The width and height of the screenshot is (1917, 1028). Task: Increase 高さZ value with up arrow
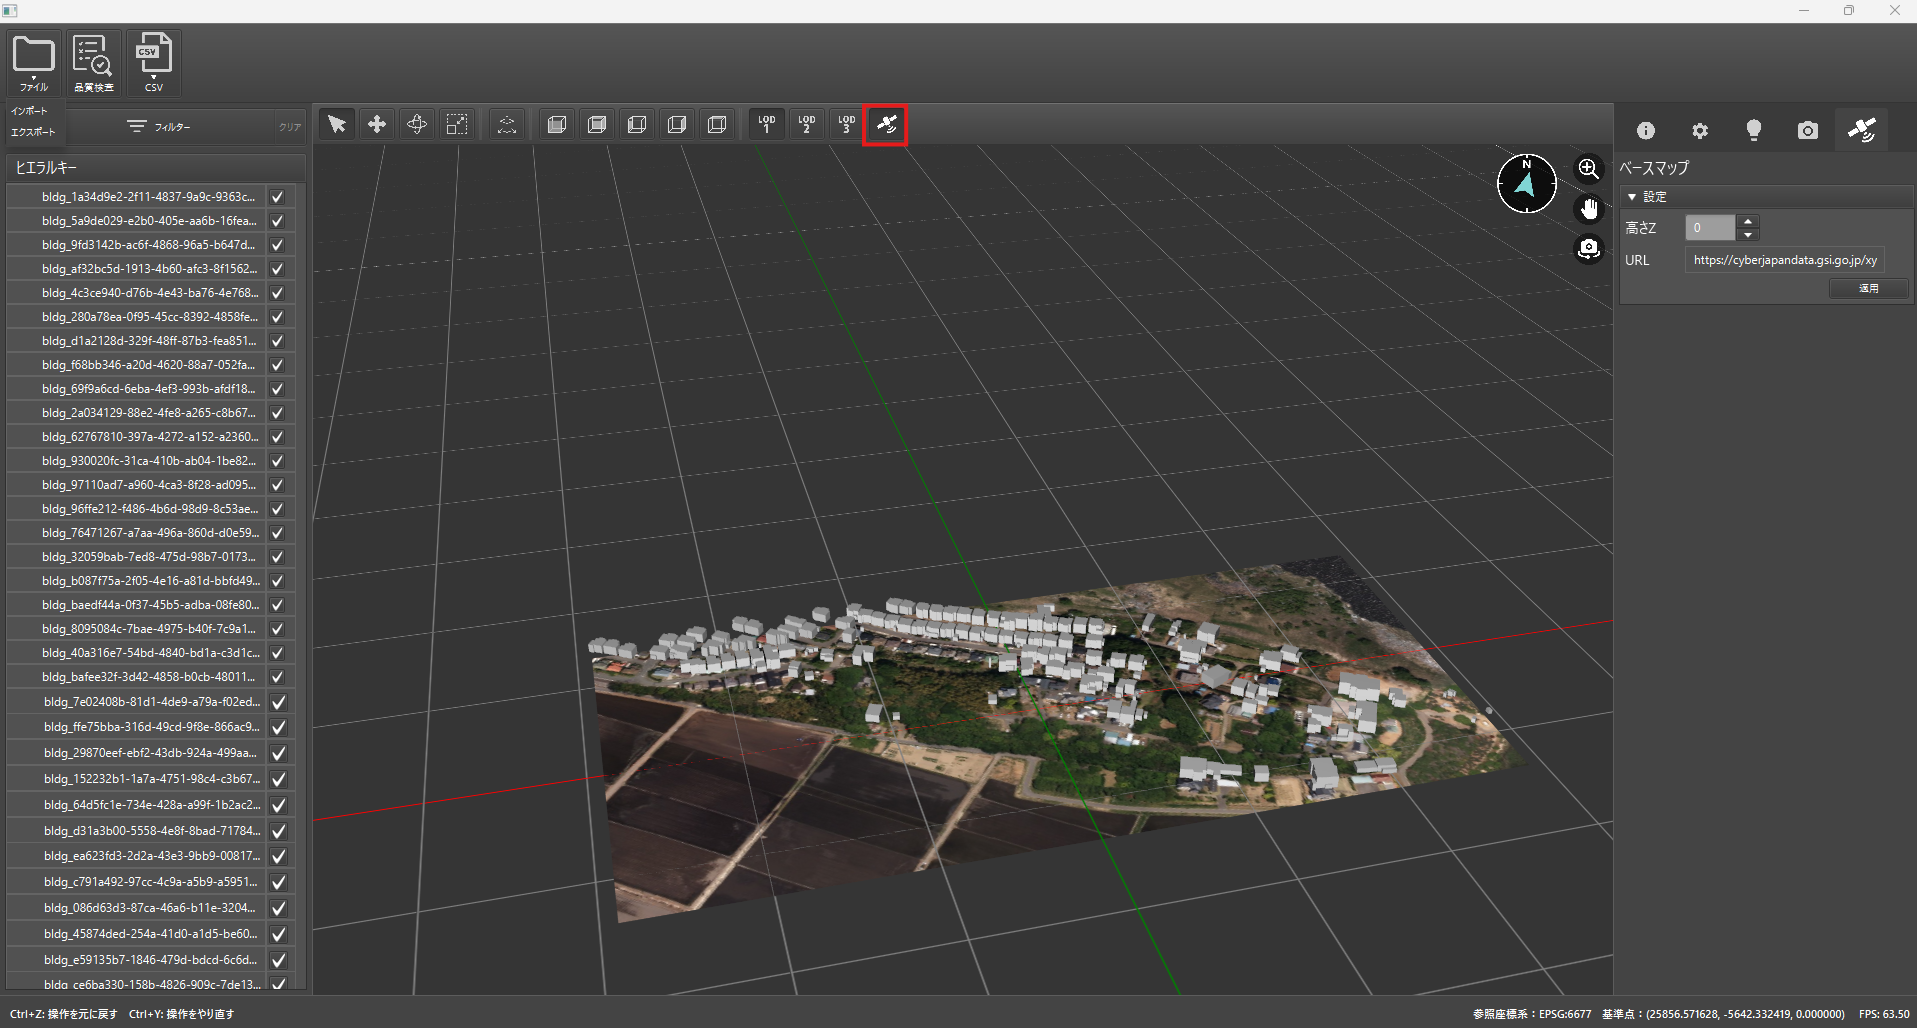tap(1748, 221)
